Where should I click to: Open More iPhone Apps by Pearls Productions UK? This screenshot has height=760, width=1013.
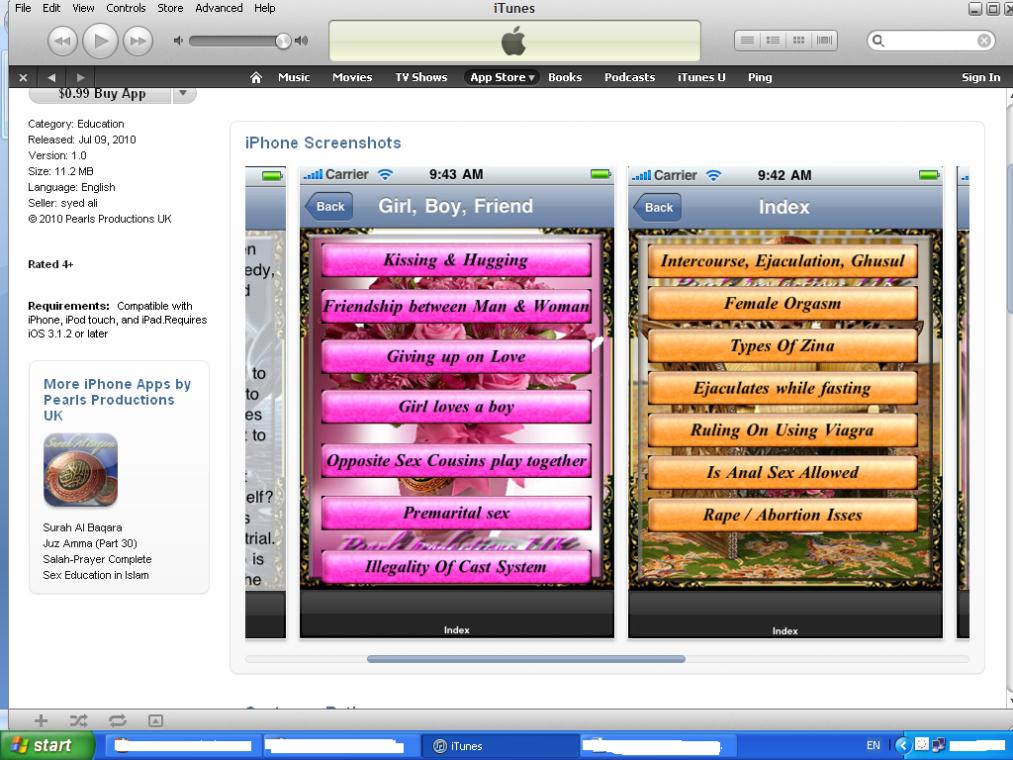pyautogui.click(x=117, y=399)
